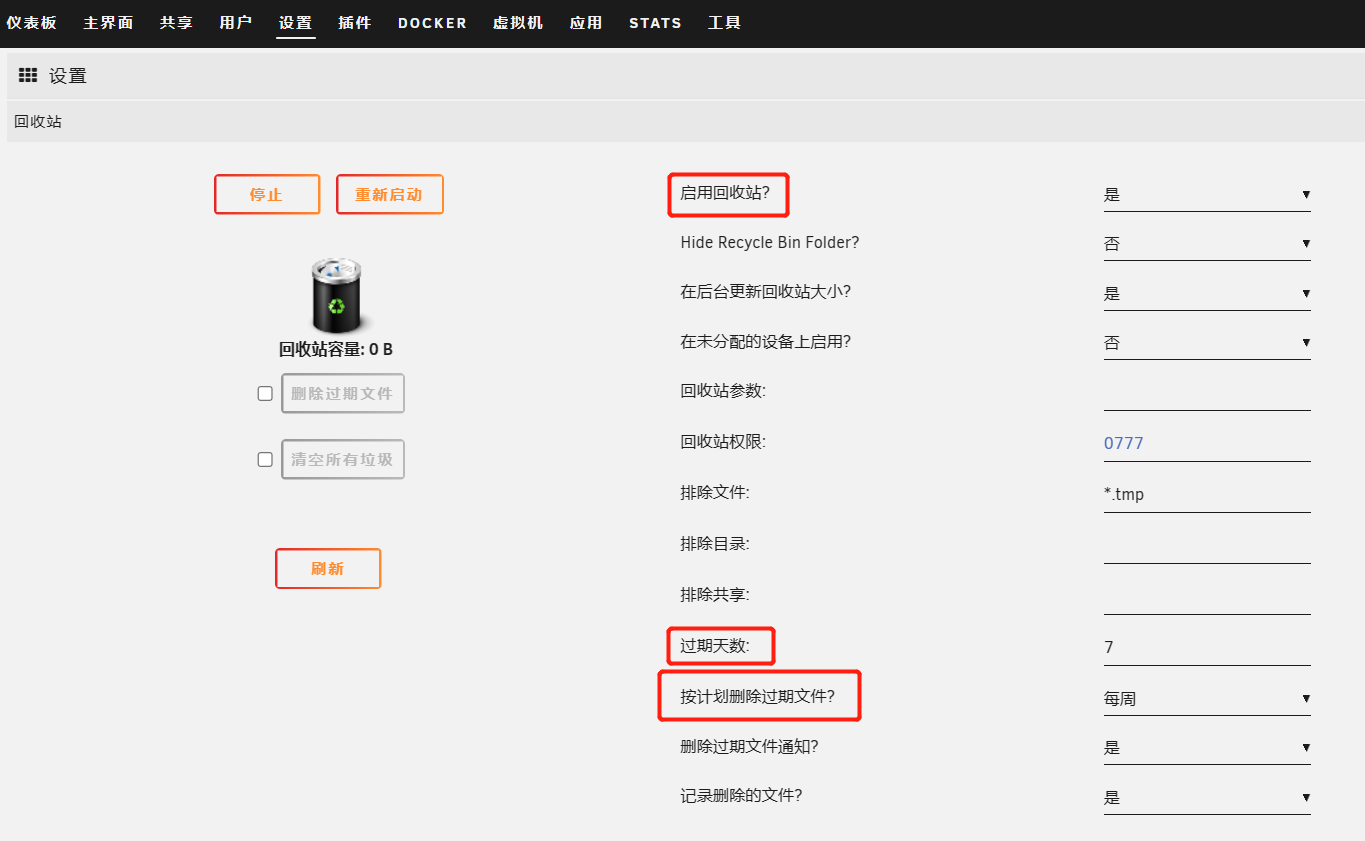This screenshot has width=1365, height=841.
Task: Open the 记录删除的文件 dropdown
Action: click(x=1206, y=798)
